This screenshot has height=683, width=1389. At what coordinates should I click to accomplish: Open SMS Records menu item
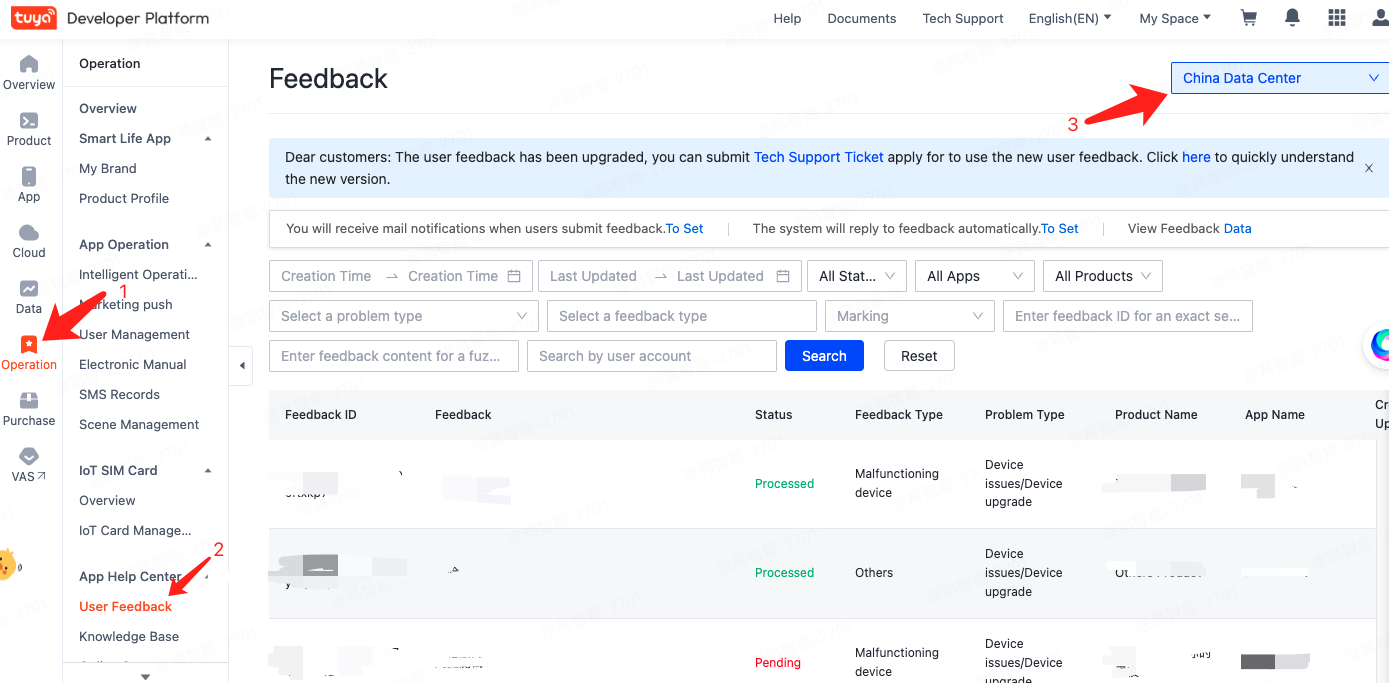pyautogui.click(x=119, y=394)
